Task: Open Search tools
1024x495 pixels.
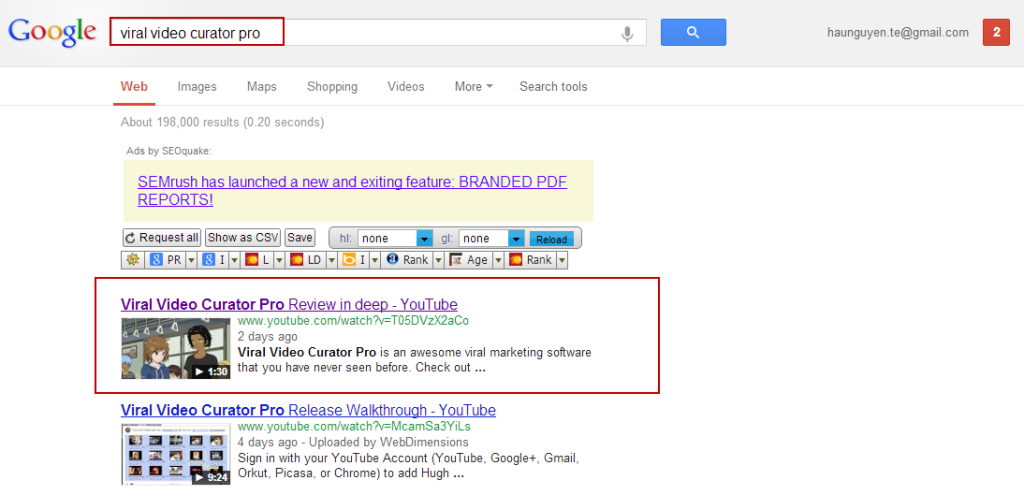Action: coord(553,86)
